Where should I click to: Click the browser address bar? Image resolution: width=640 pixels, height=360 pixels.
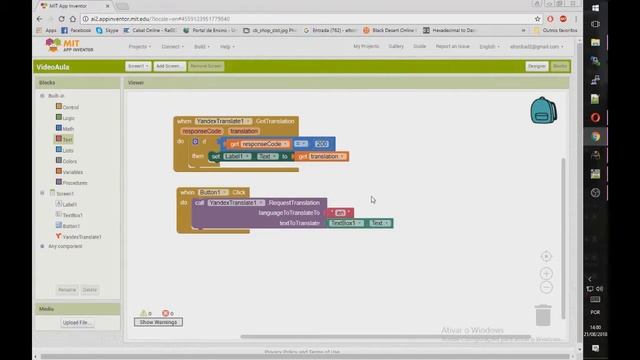[306, 19]
